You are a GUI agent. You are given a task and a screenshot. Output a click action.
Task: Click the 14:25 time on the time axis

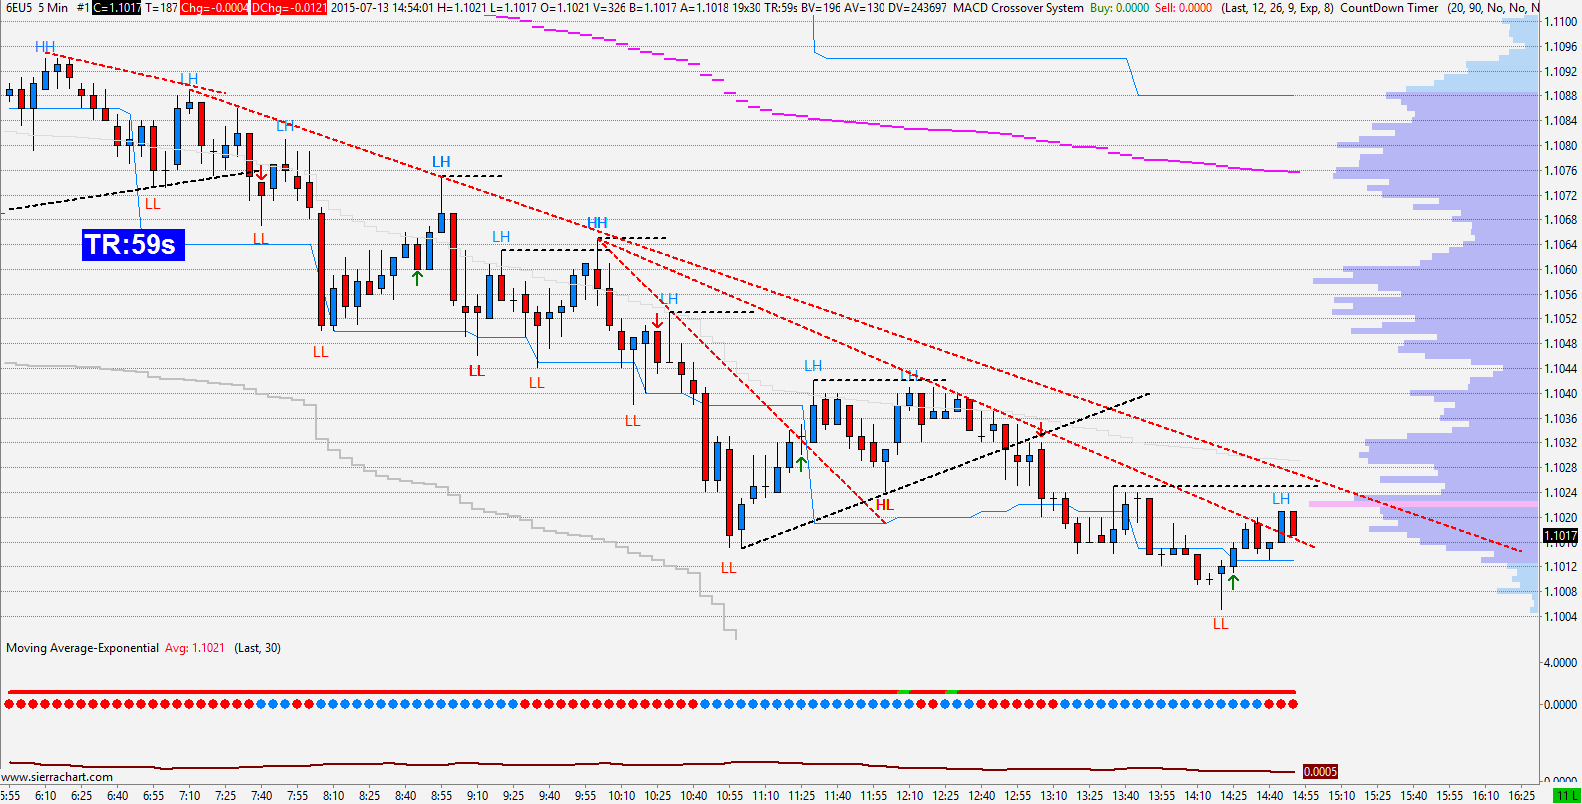point(1233,796)
